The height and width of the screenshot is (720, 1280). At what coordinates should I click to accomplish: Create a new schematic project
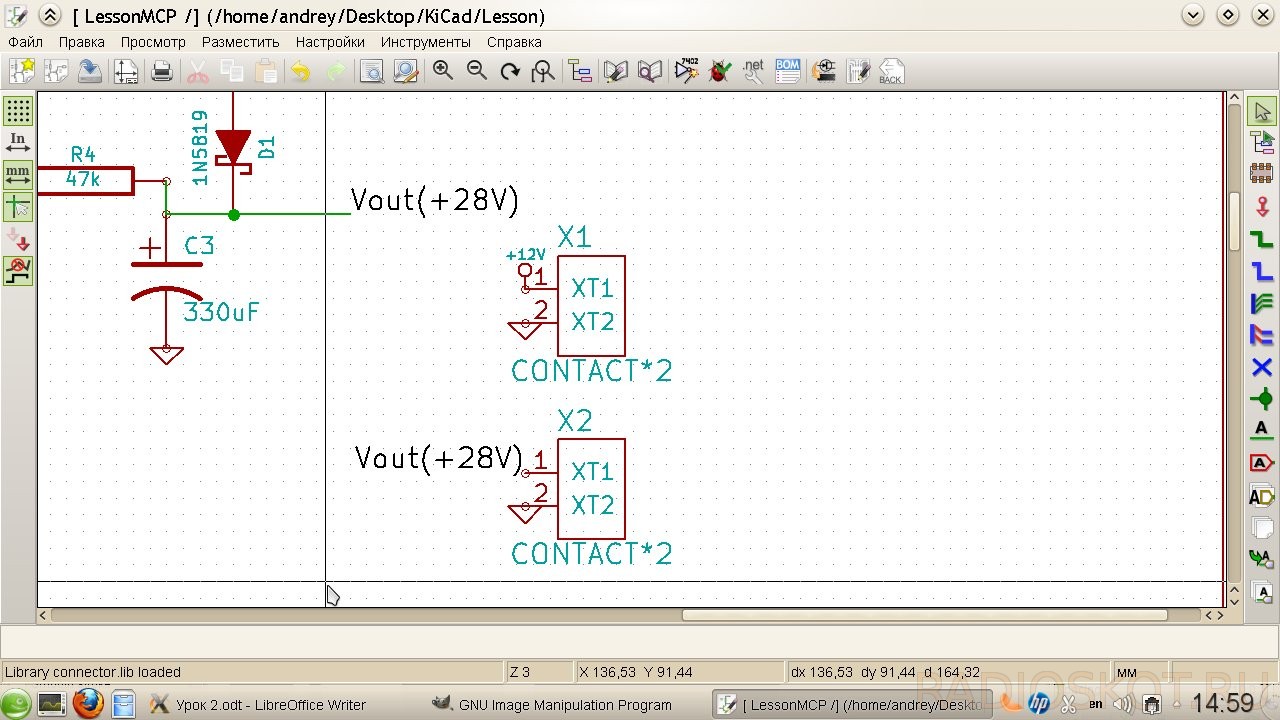[x=22, y=71]
